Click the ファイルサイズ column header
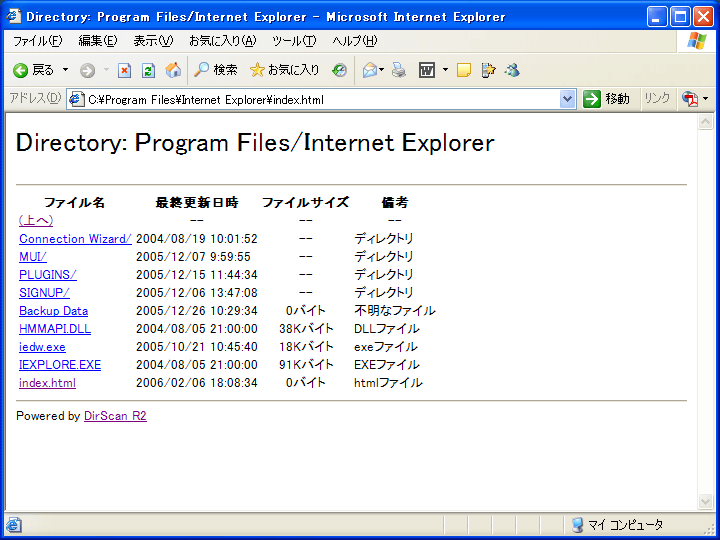Viewport: 720px width, 540px height. tap(305, 202)
